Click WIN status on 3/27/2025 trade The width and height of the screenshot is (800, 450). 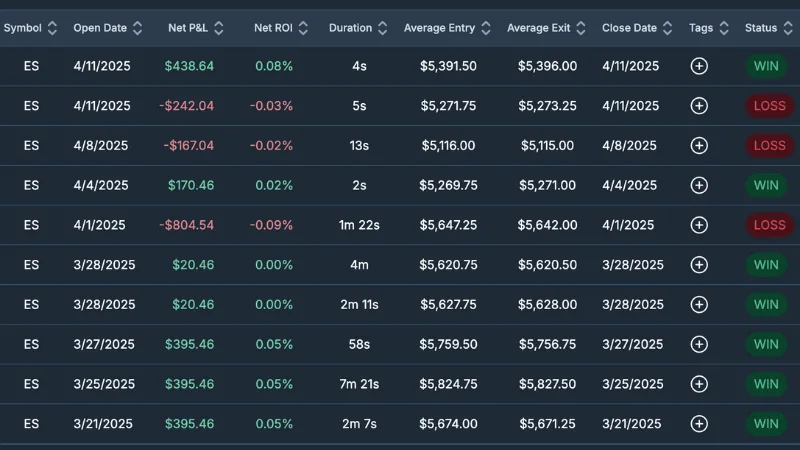coord(766,344)
